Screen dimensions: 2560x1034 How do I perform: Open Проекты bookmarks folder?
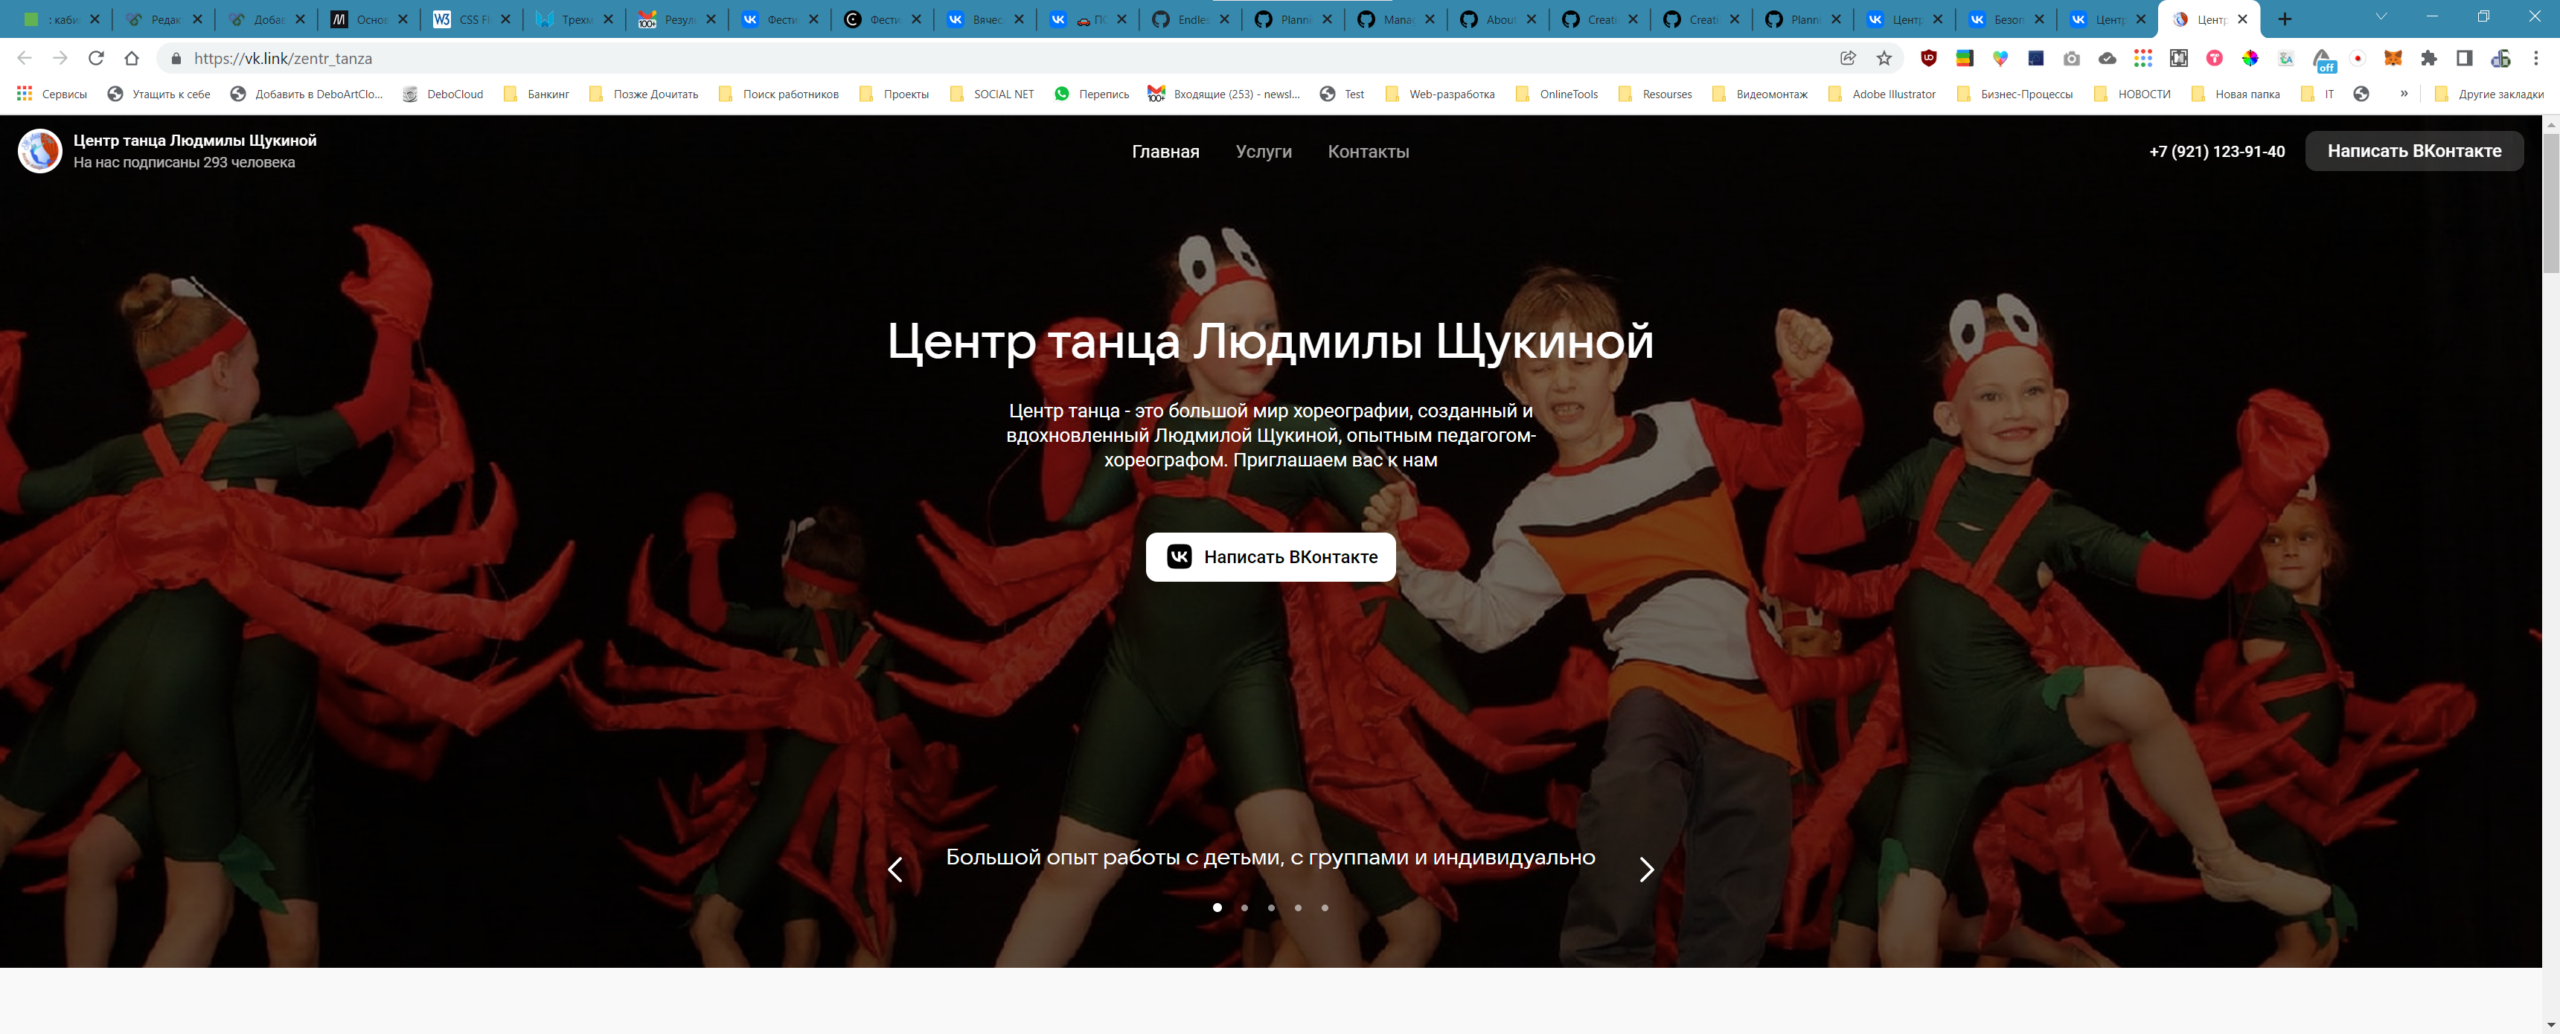tap(894, 94)
